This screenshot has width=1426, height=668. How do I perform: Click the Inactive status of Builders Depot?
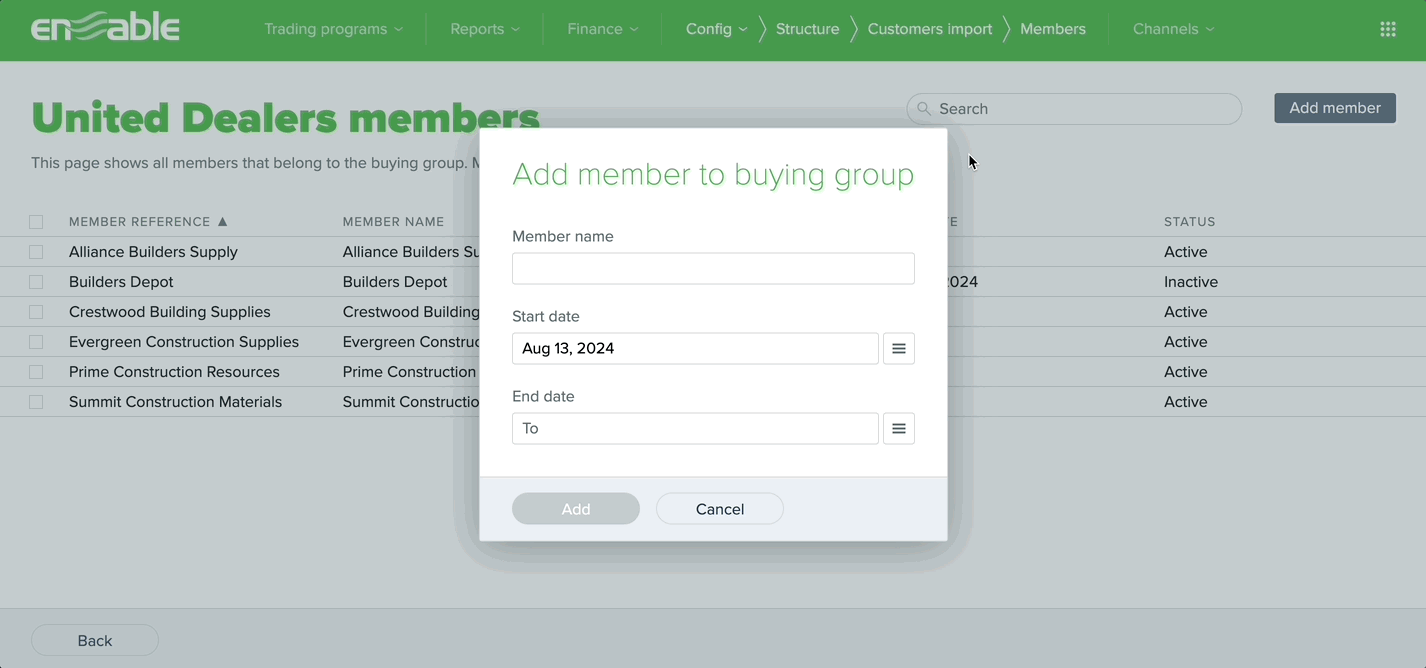[1191, 282]
